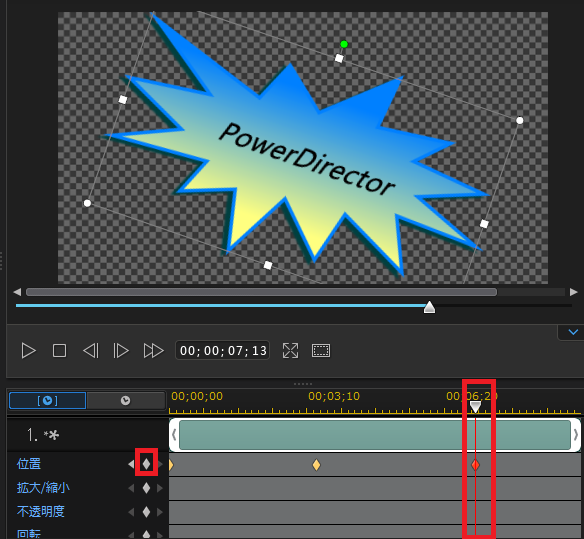Click the left square edge handle
The height and width of the screenshot is (539, 584).
click(123, 99)
